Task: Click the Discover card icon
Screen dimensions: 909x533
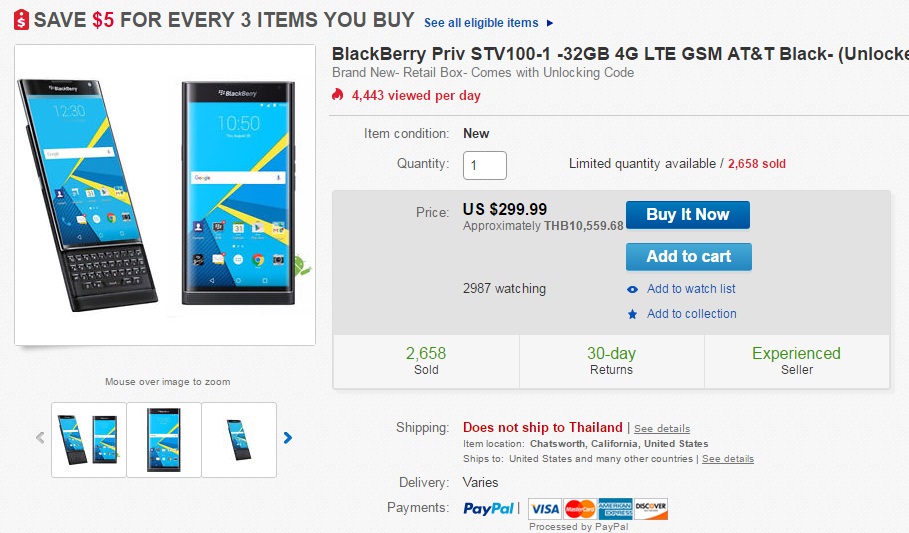Action: (650, 508)
